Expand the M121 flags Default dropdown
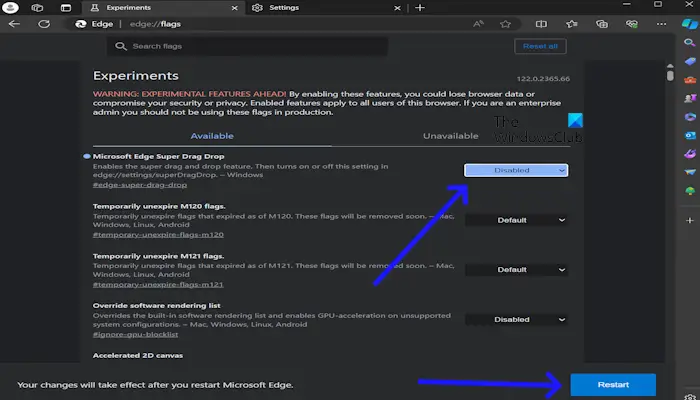 516,270
